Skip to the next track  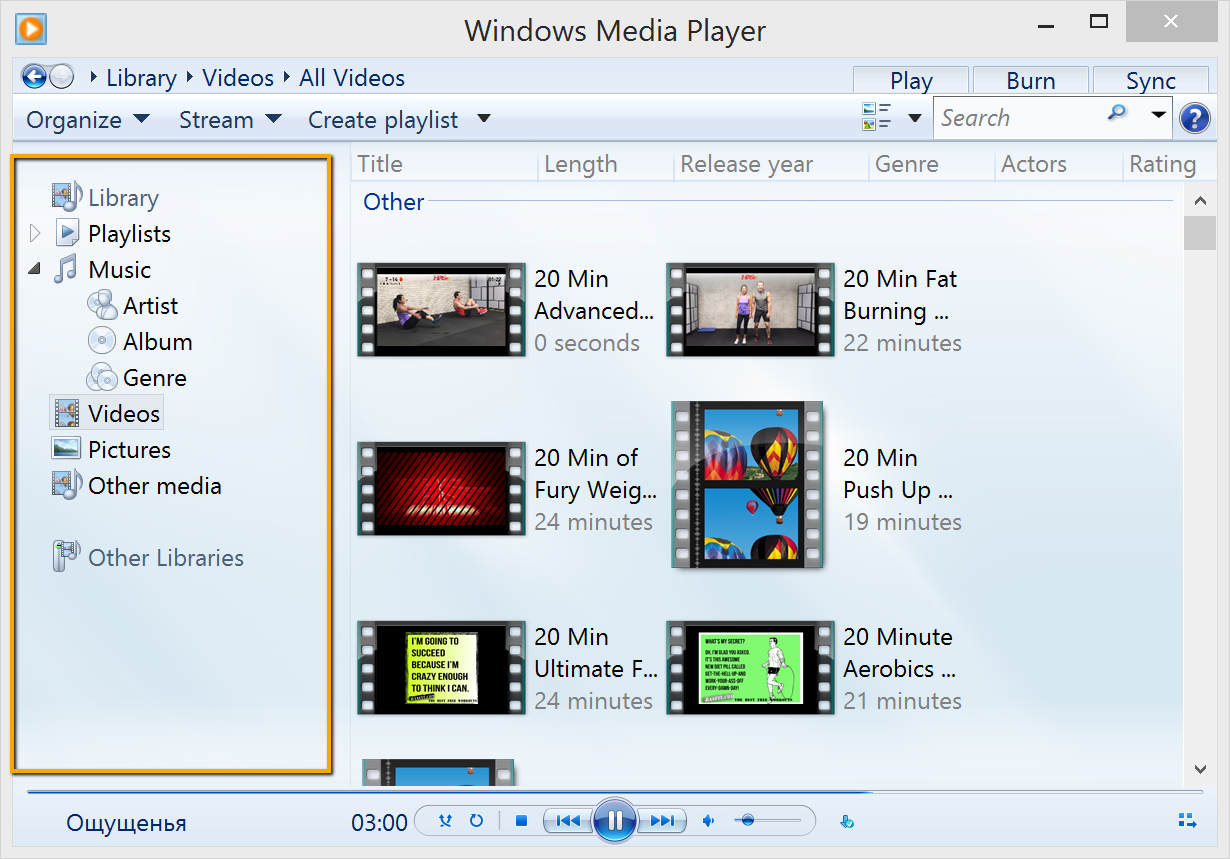click(x=662, y=821)
